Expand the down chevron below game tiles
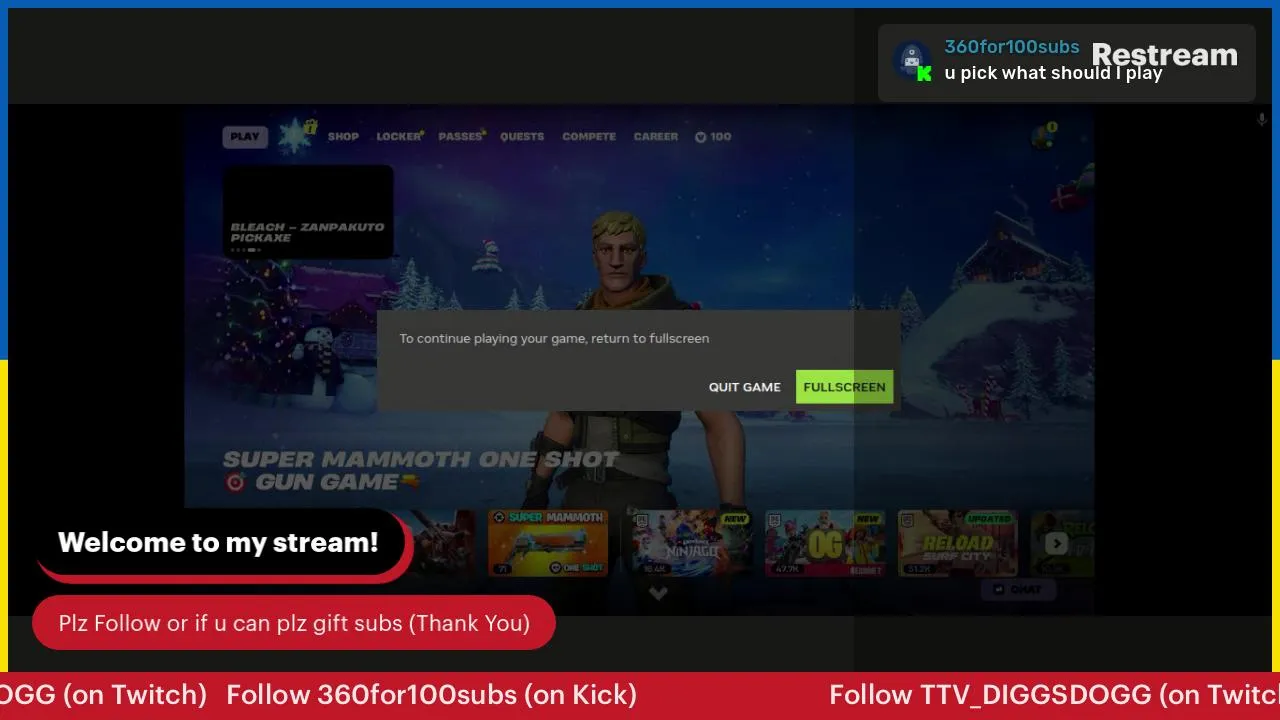 658,593
